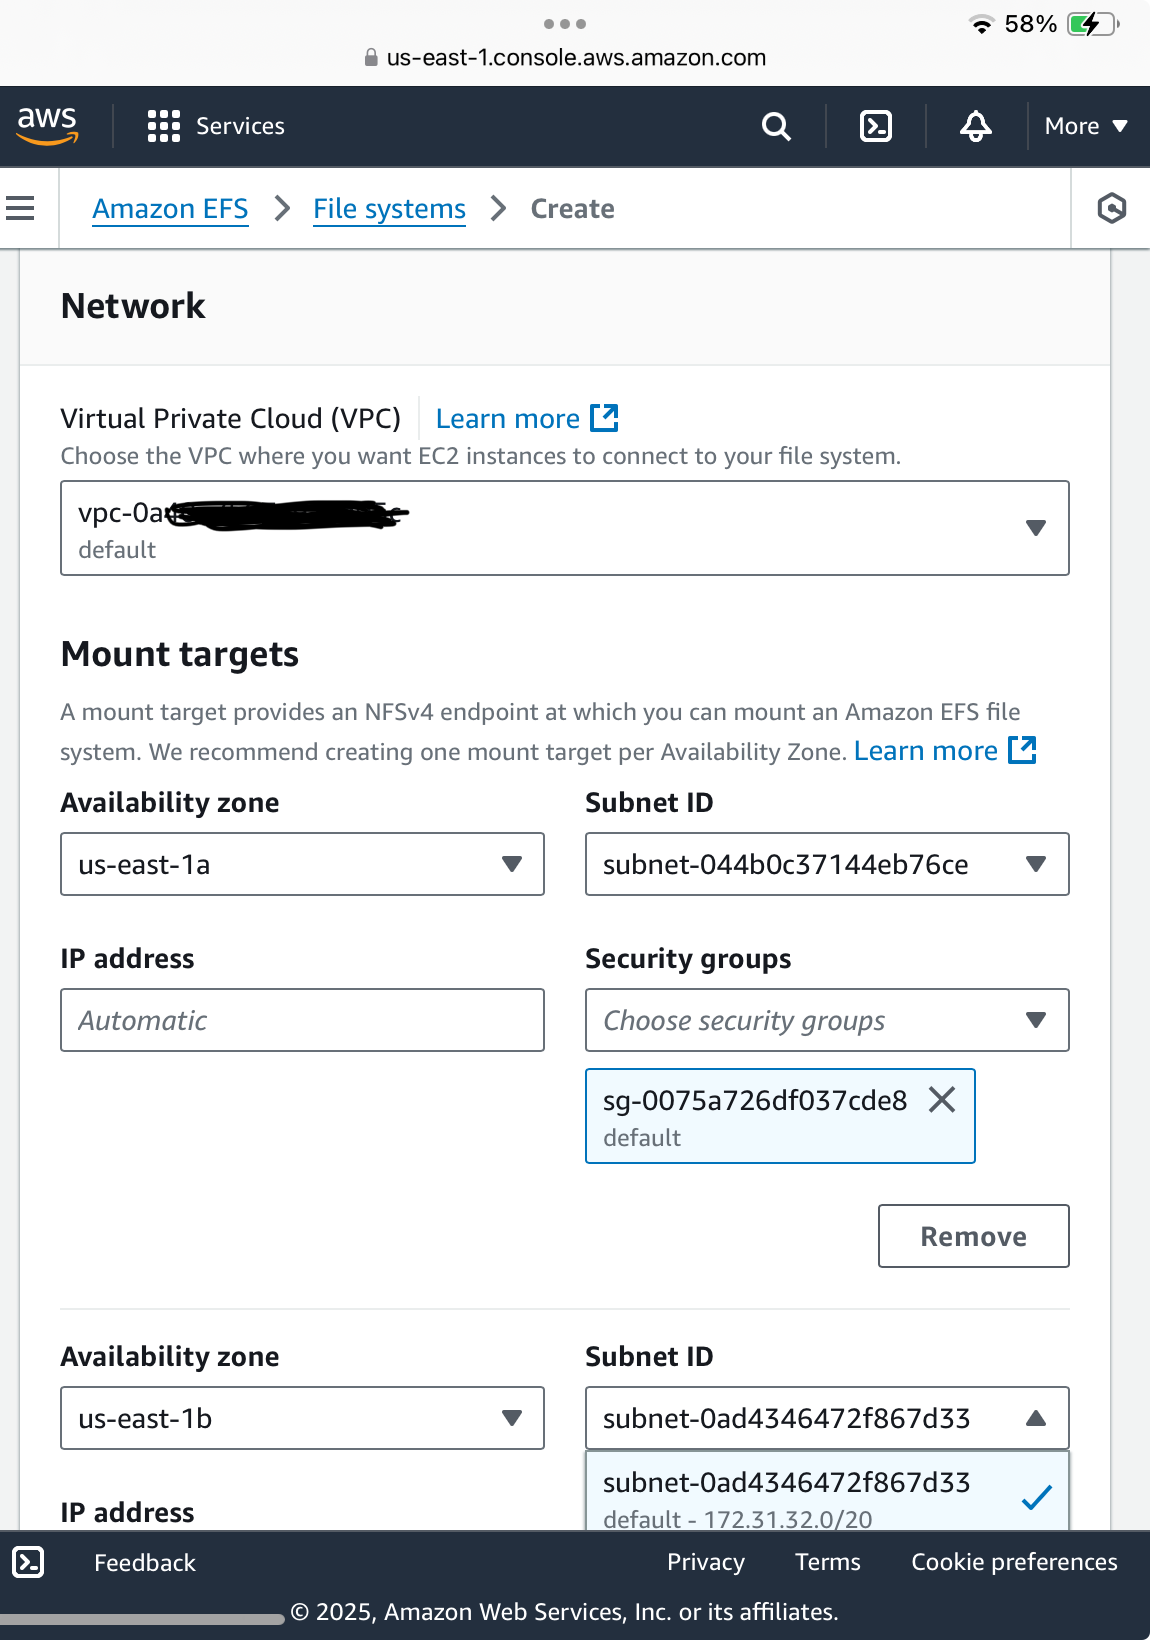This screenshot has height=1640, width=1150.
Task: Click the AWS logo home icon
Action: click(x=47, y=125)
